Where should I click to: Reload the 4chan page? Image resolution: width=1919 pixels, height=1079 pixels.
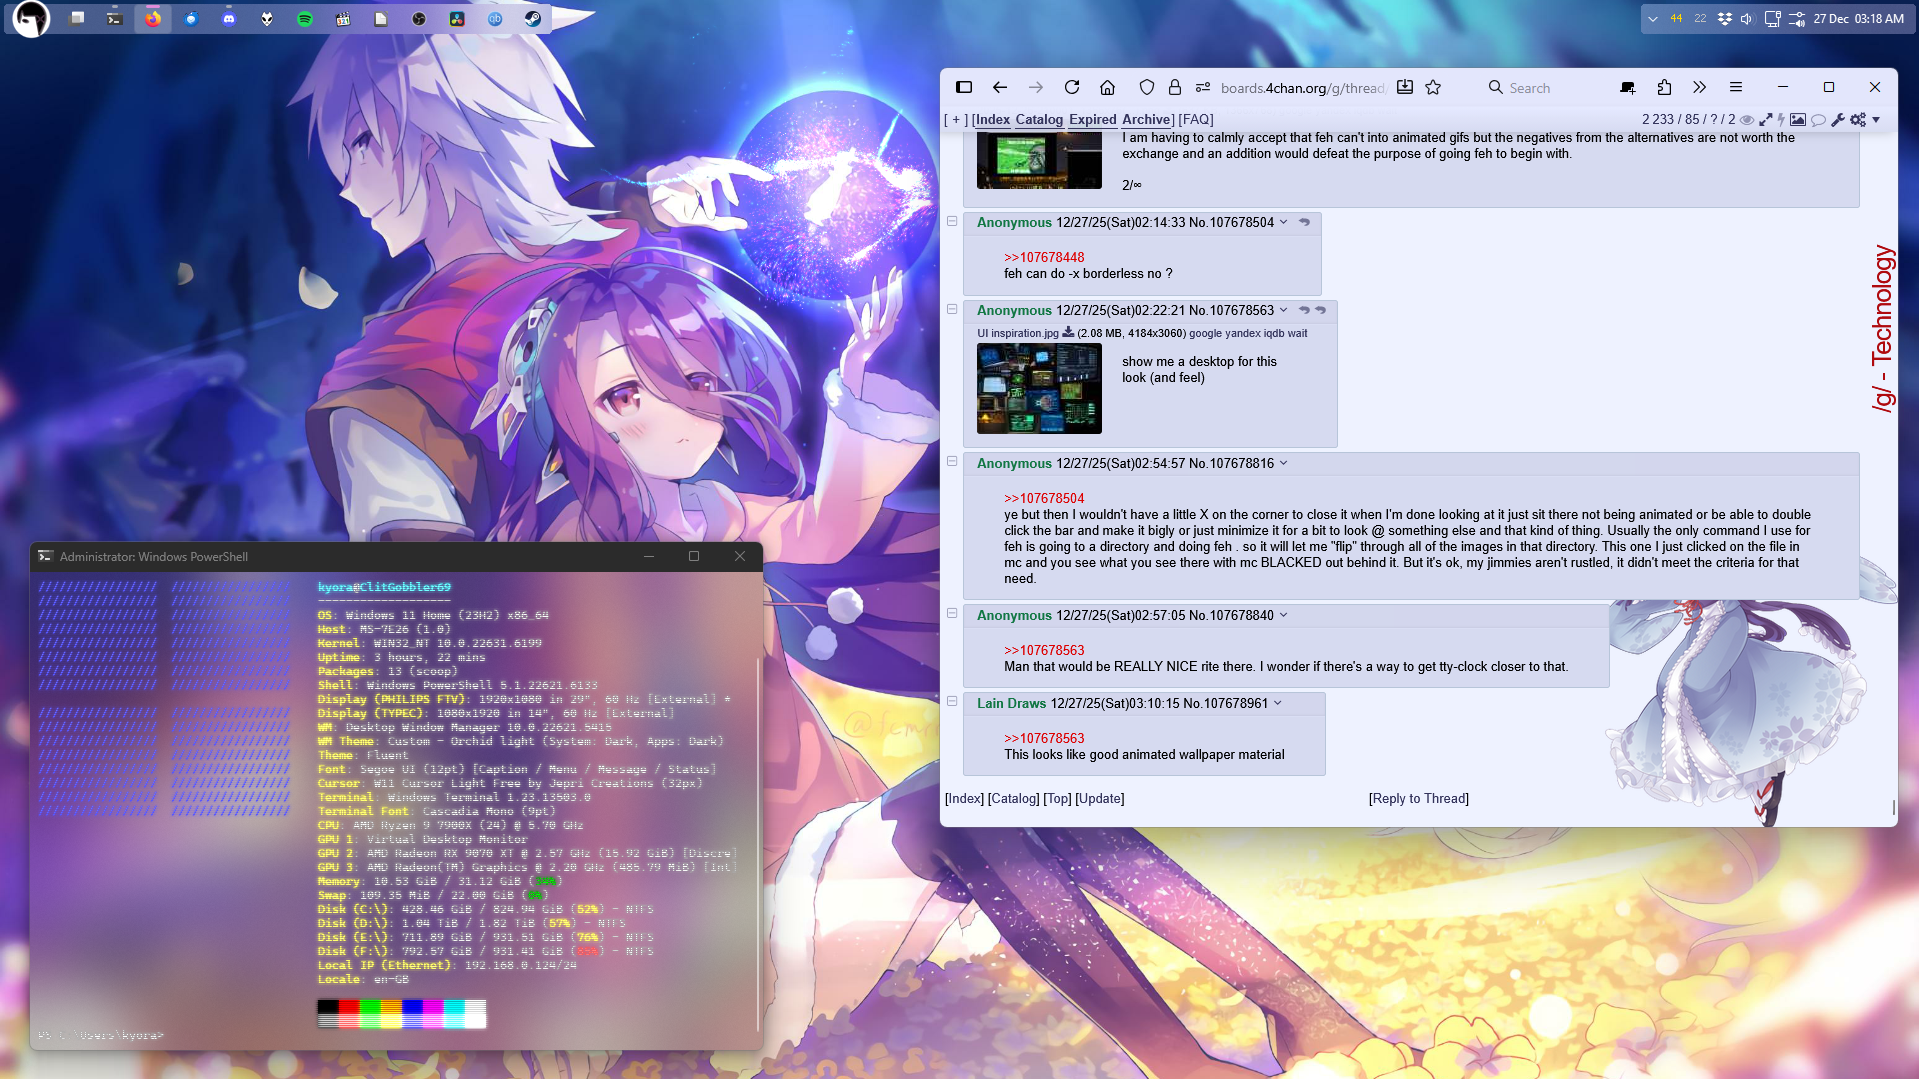point(1072,88)
